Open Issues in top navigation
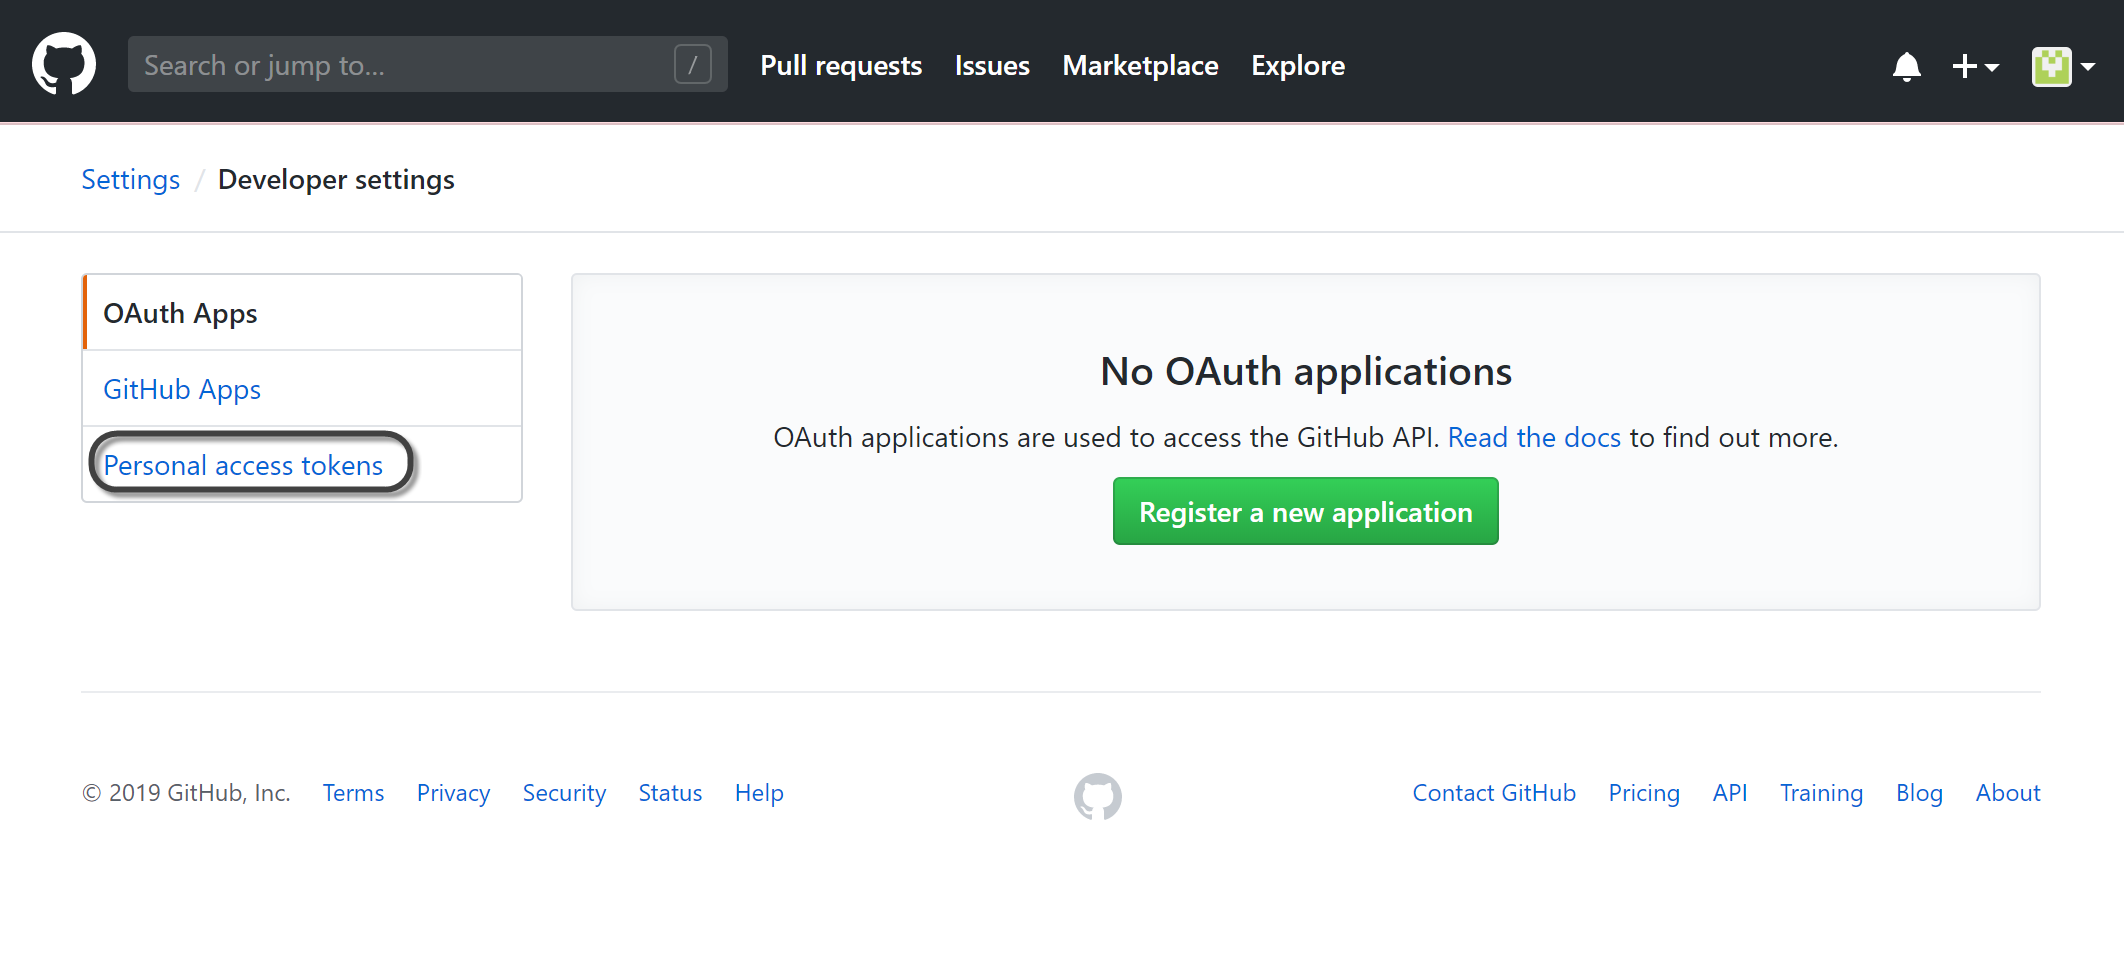Image resolution: width=2124 pixels, height=960 pixels. 992,65
